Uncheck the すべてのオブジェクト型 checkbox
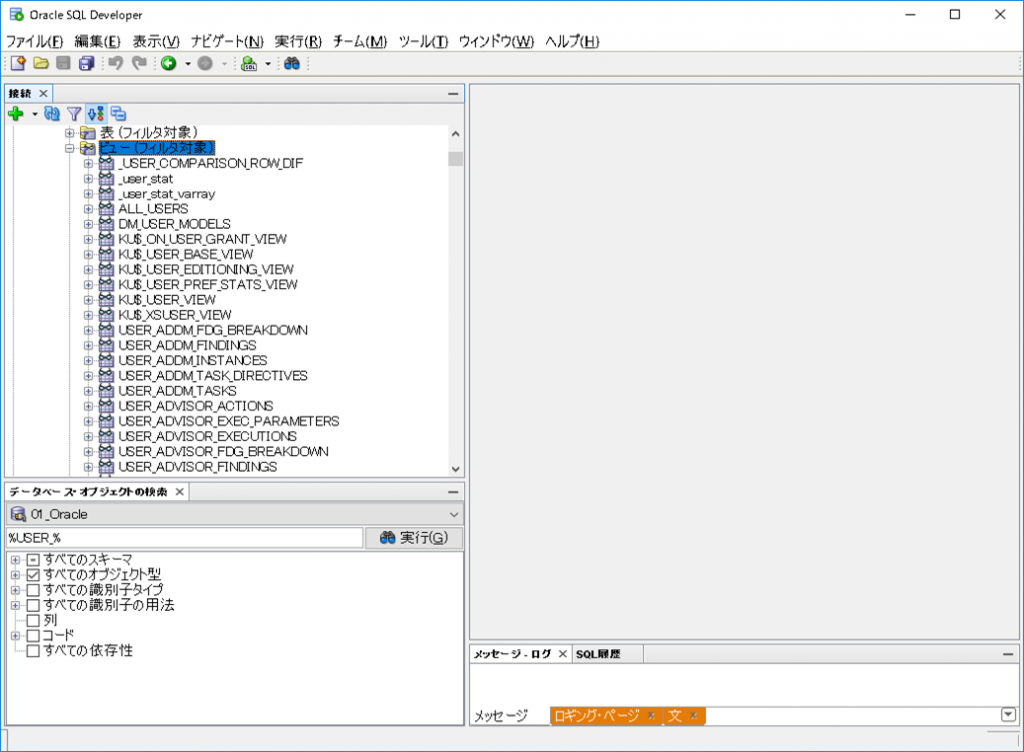1024x752 pixels. [x=33, y=575]
